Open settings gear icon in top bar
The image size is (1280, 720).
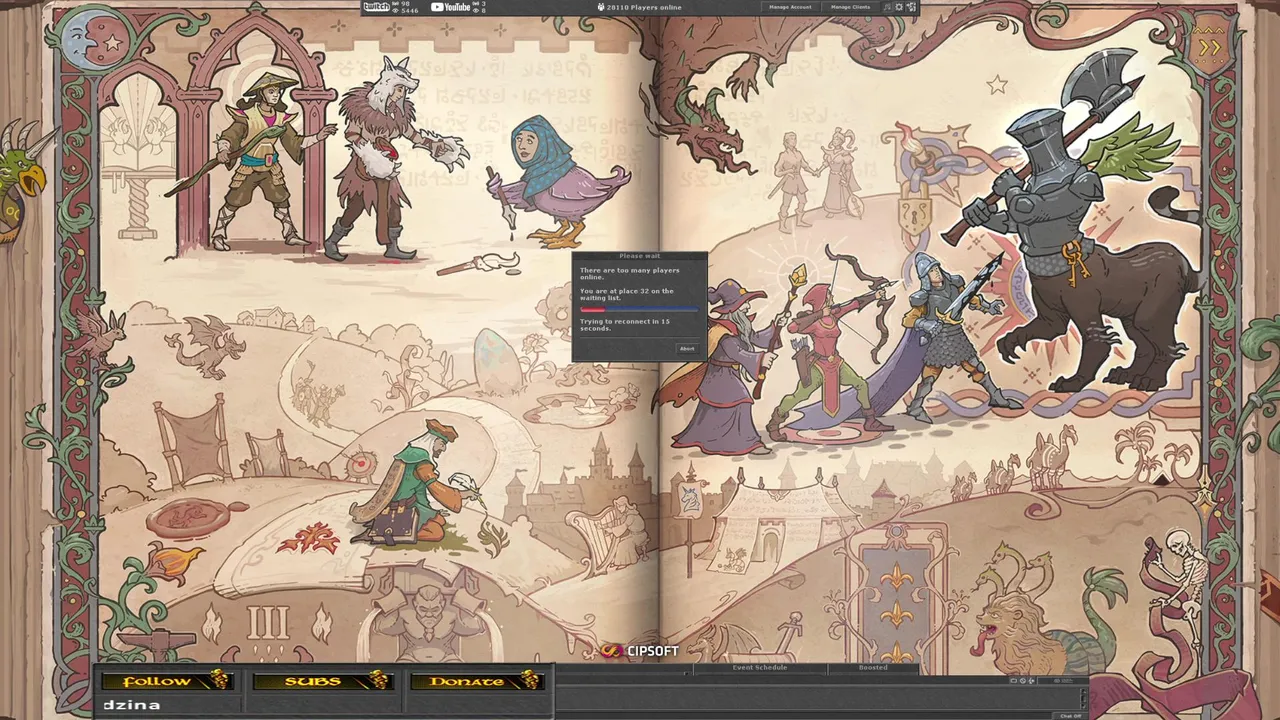pyautogui.click(x=899, y=7)
